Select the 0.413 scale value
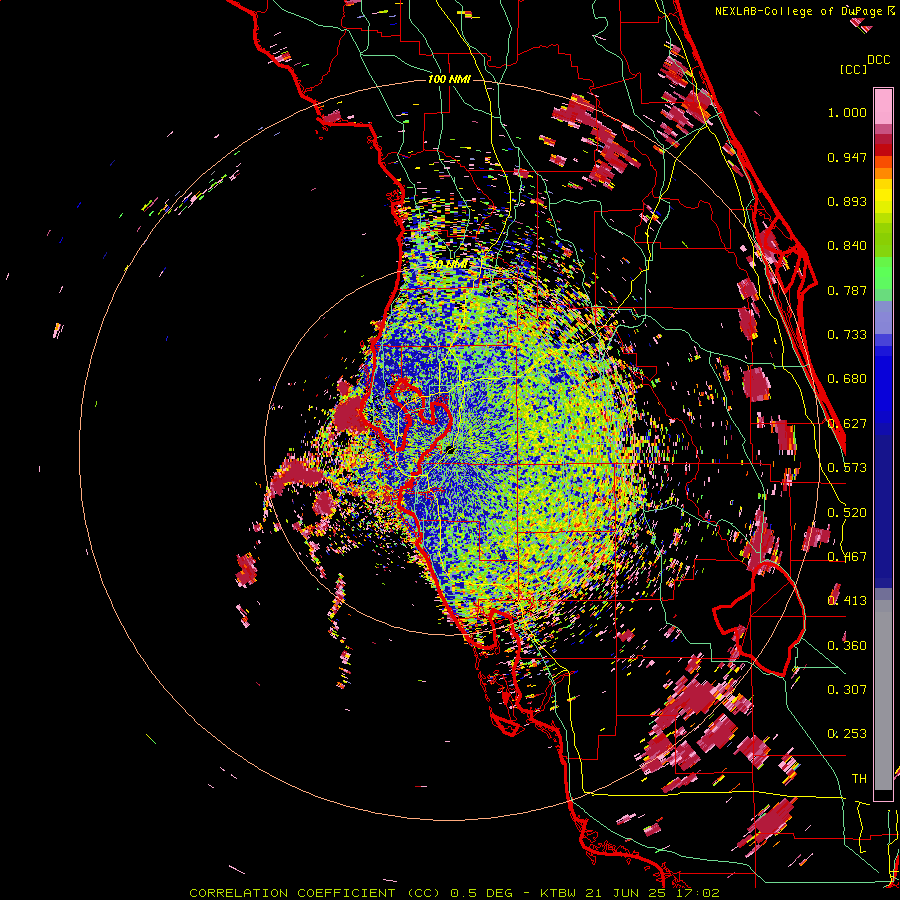900x900 pixels. (847, 601)
